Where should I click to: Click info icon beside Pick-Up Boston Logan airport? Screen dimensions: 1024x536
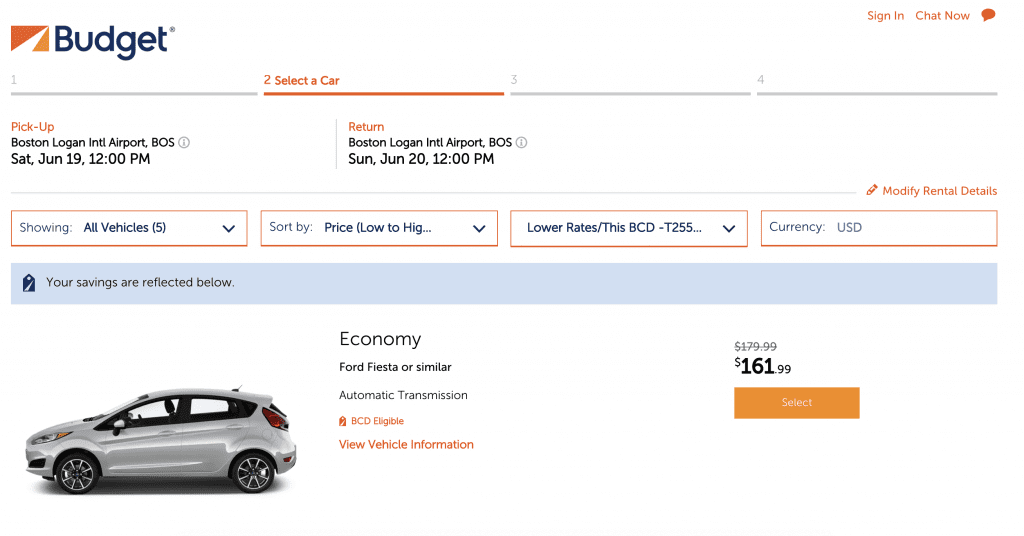click(184, 142)
